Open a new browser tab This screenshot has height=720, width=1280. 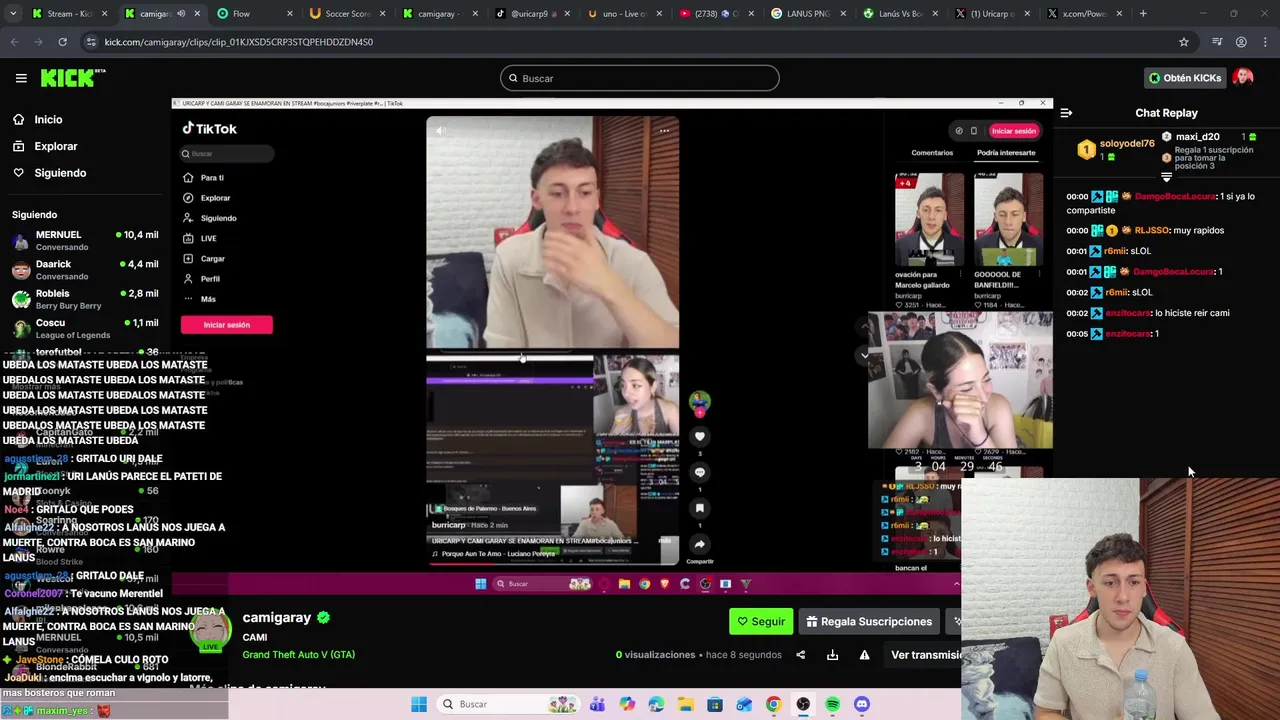pos(1143,14)
